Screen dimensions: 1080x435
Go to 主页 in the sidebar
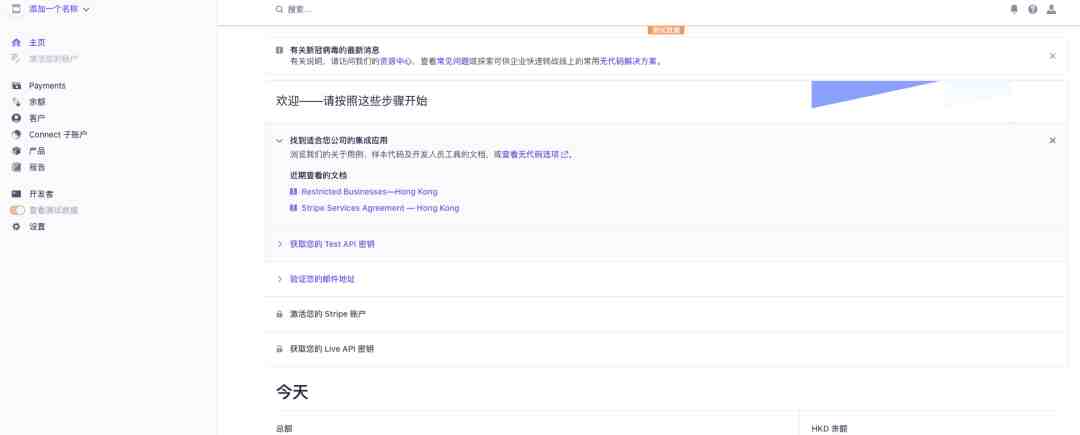(x=37, y=43)
